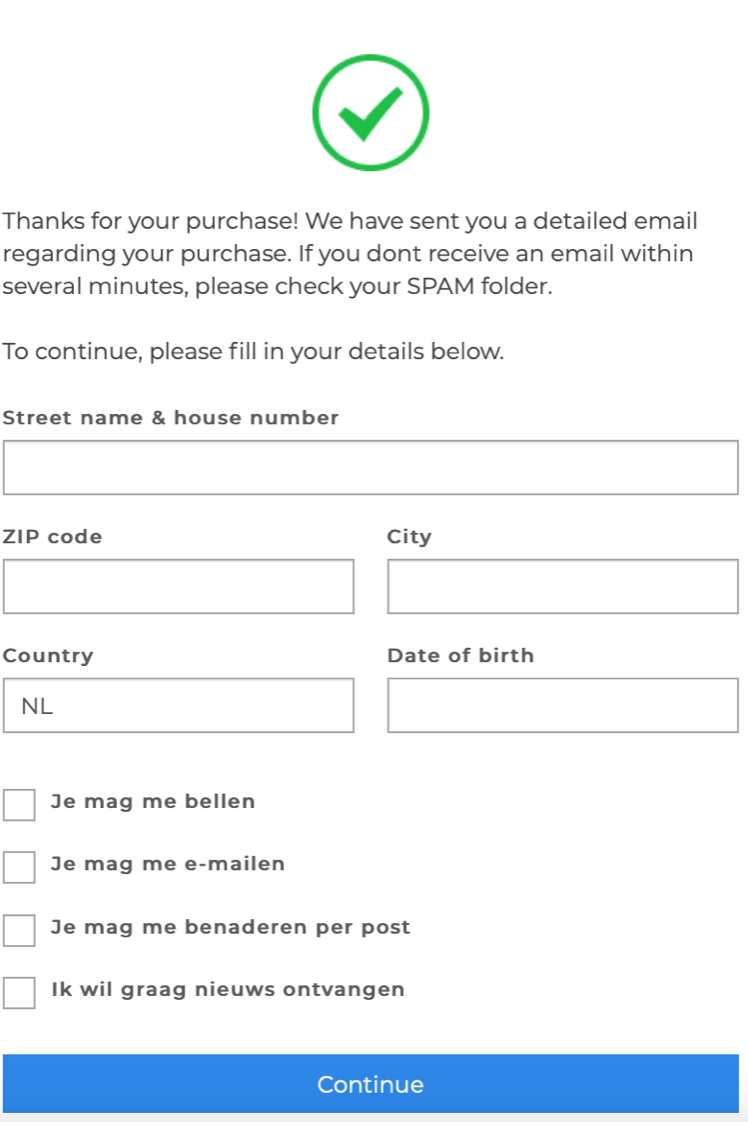Toggle the 'Ik wil graag nieuws ontvangen' checkbox
The width and height of the screenshot is (748, 1122).
tap(19, 992)
